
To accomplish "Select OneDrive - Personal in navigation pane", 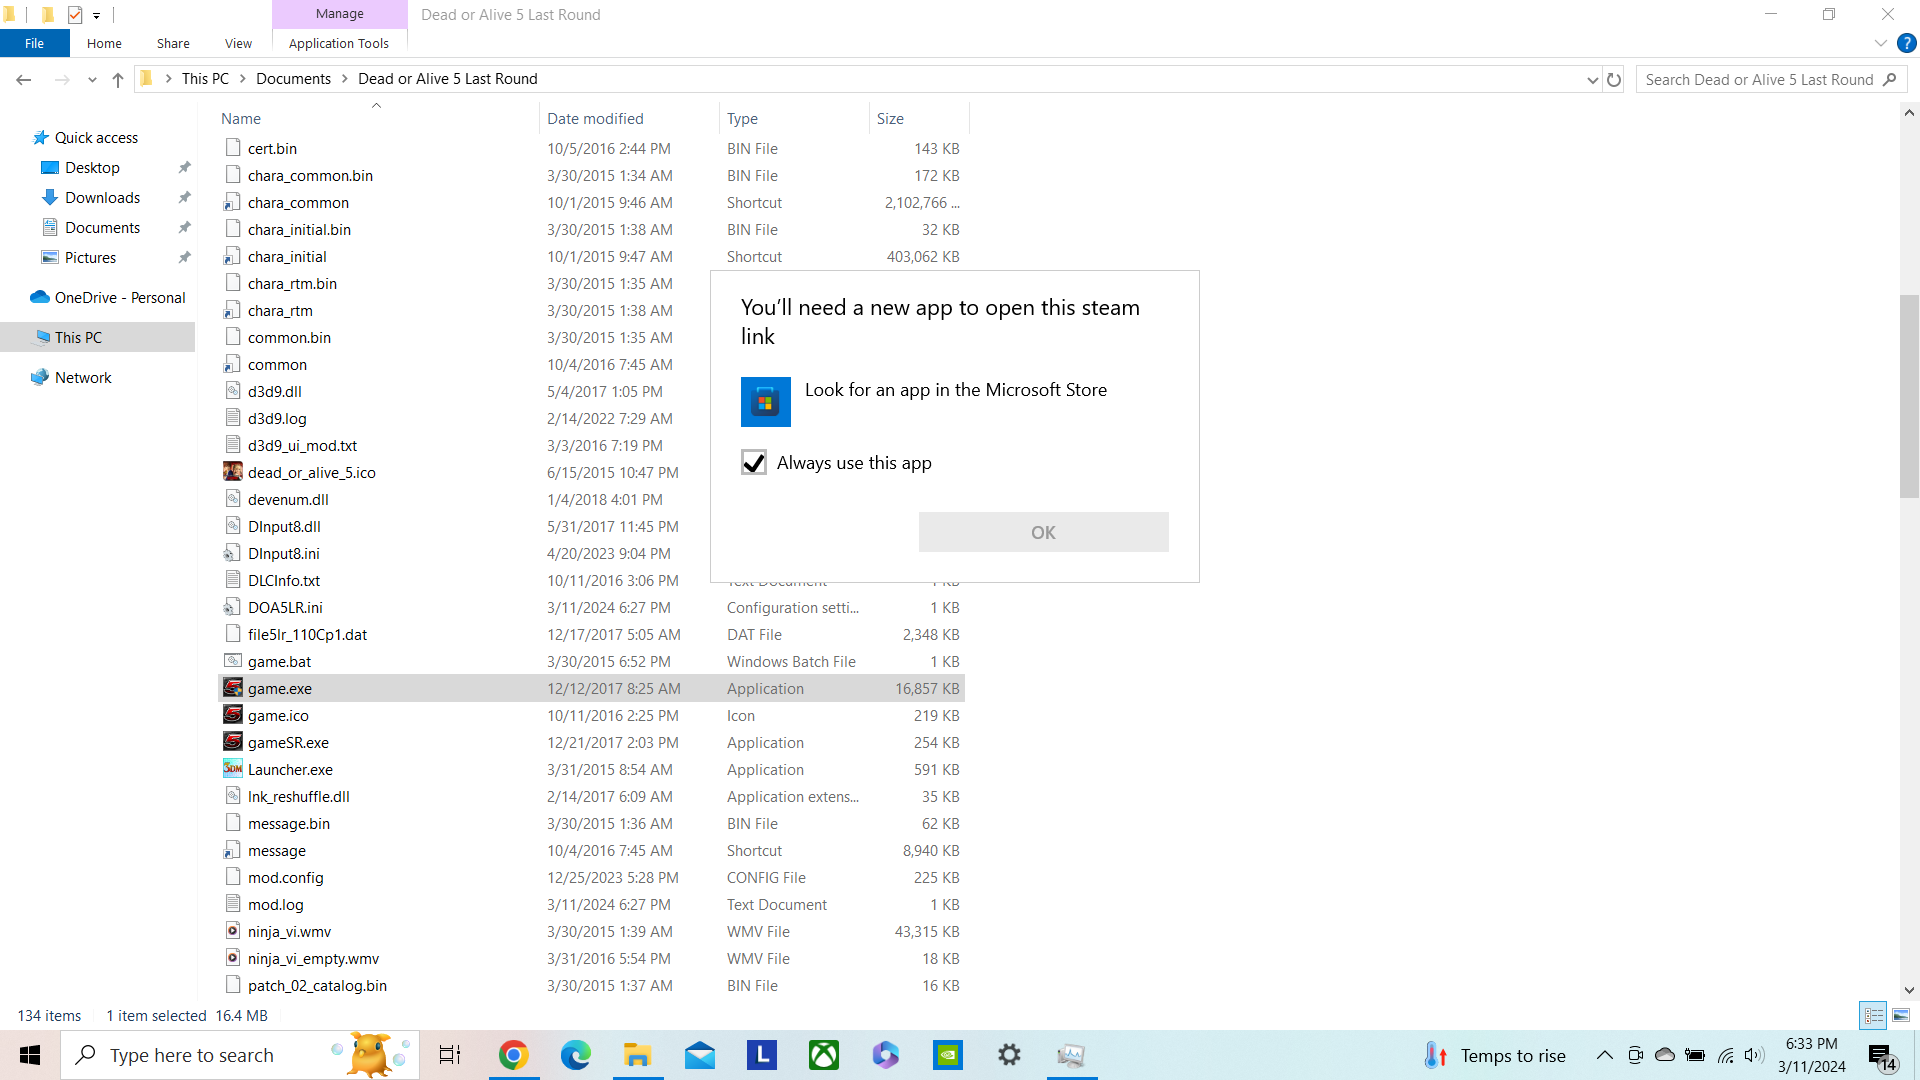I will pyautogui.click(x=119, y=297).
